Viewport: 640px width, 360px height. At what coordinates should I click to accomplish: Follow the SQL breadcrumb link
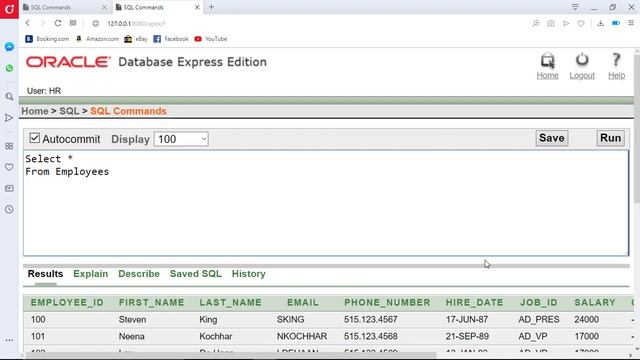click(x=69, y=111)
